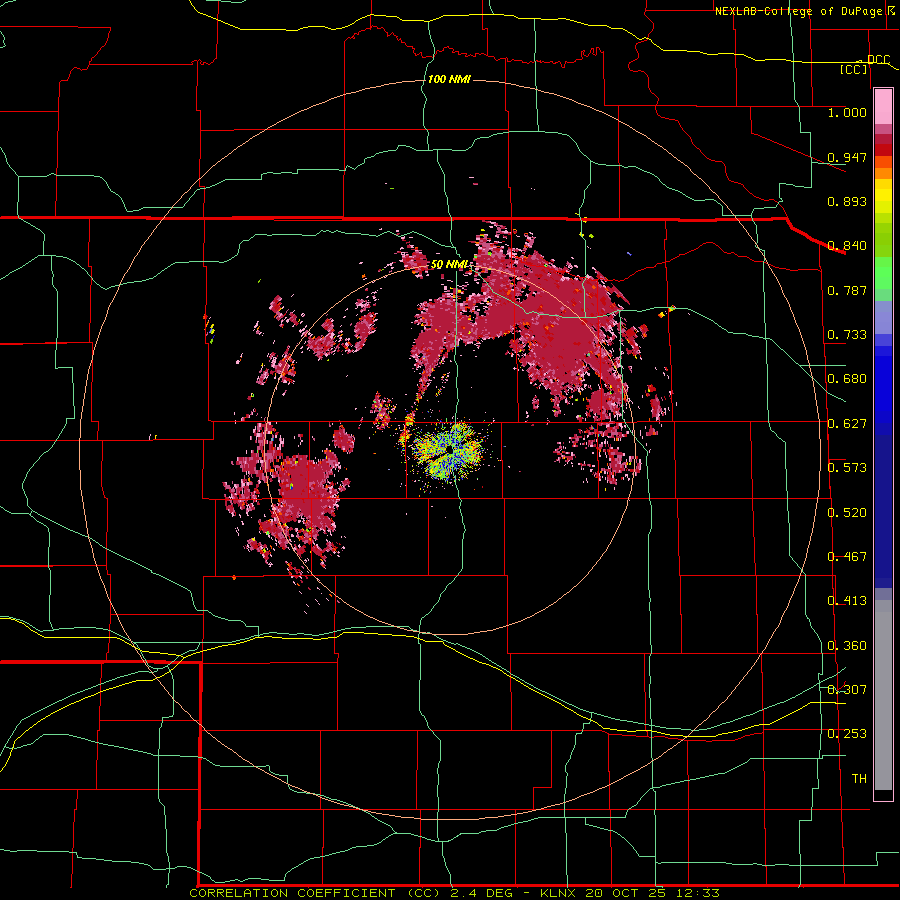
Task: Click the 0.947 scale value
Action: pyautogui.click(x=847, y=157)
